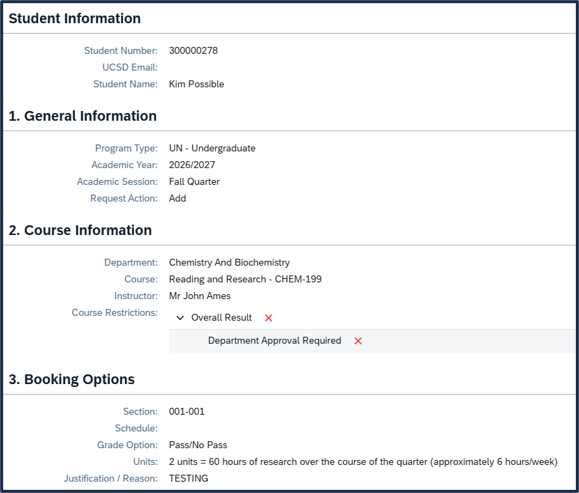Image resolution: width=579 pixels, height=493 pixels.
Task: Click course Reading and Research - CHEM-199
Action: pos(245,279)
